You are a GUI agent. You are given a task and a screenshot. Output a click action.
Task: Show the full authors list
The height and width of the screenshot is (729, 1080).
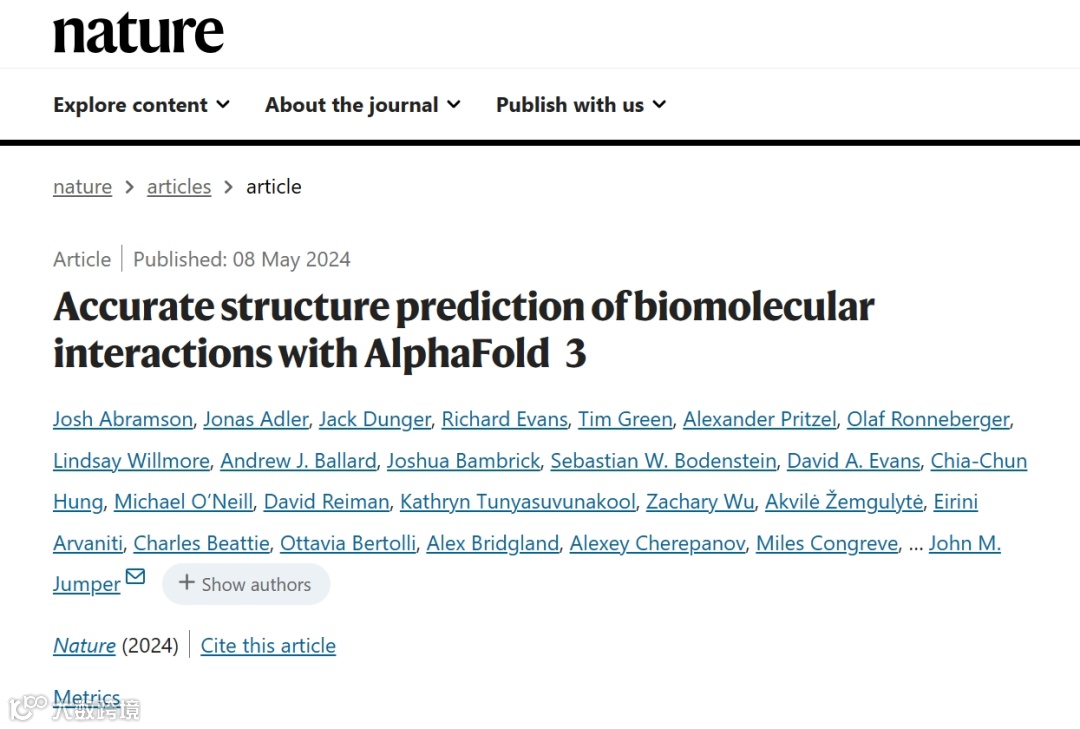246,584
